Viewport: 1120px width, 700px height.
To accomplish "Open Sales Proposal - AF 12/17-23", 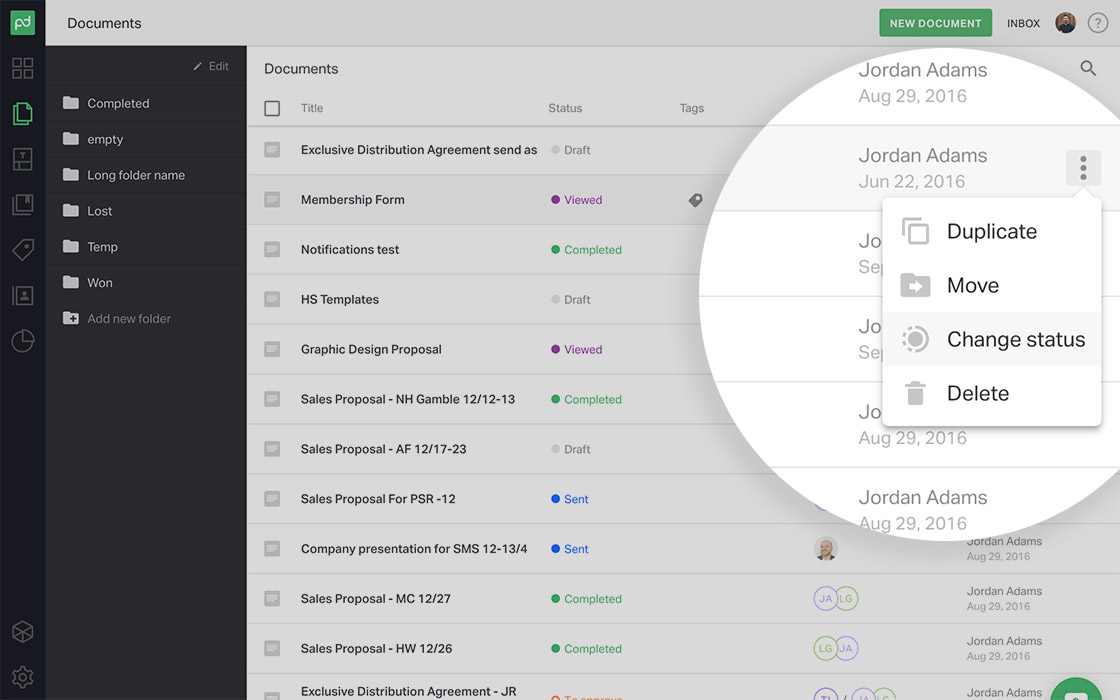I will pyautogui.click(x=384, y=449).
